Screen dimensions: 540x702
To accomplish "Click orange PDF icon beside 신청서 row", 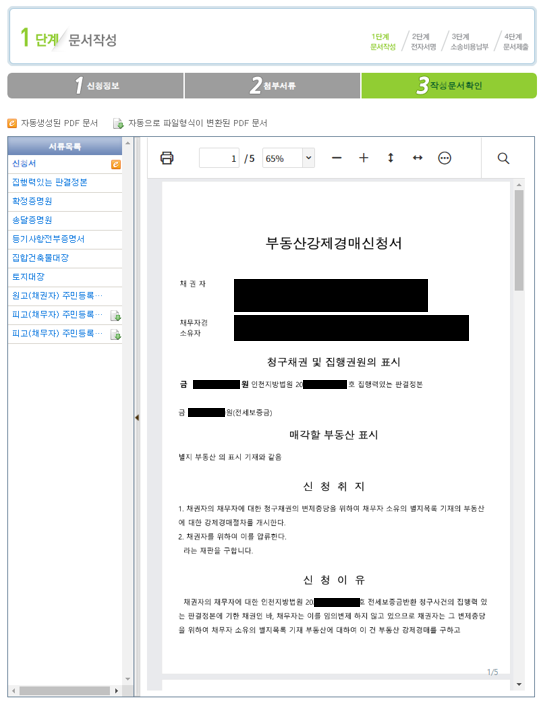I will click(116, 164).
